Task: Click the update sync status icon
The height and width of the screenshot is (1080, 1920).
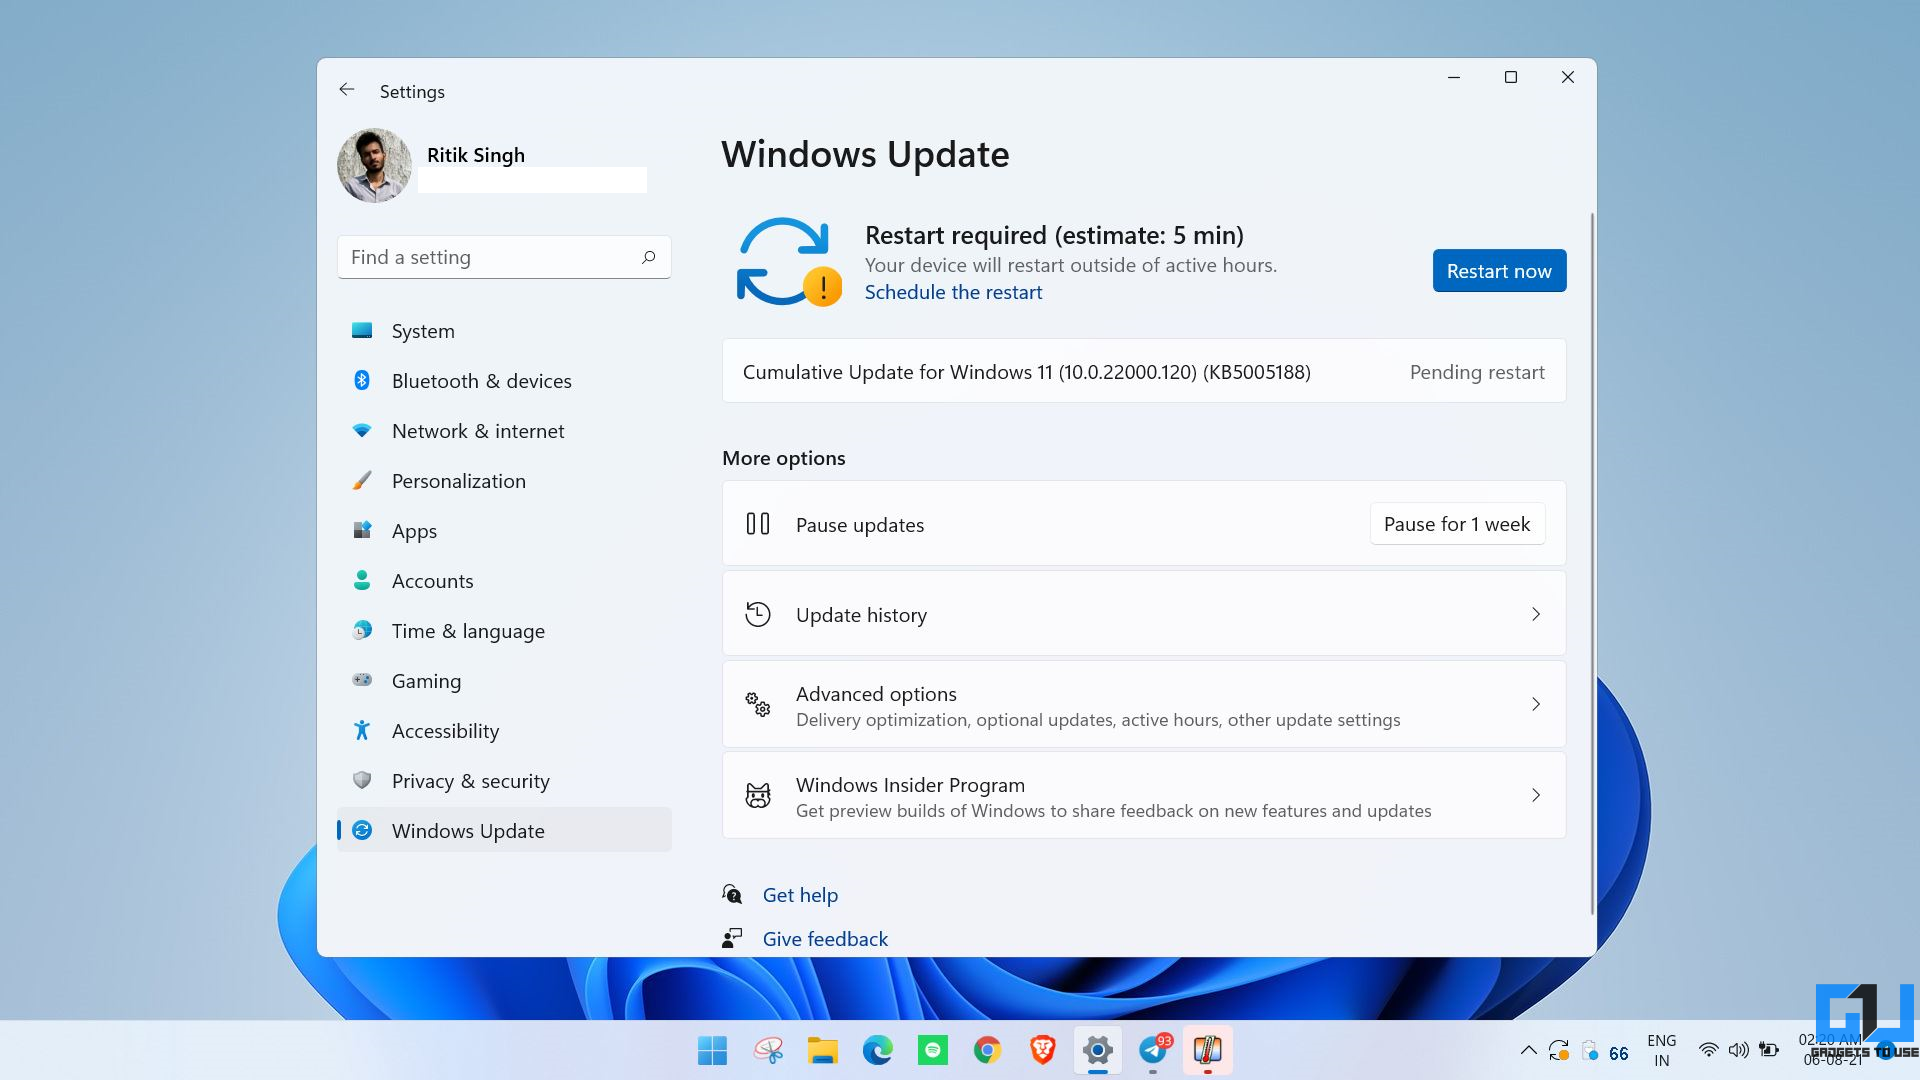Action: tap(788, 262)
